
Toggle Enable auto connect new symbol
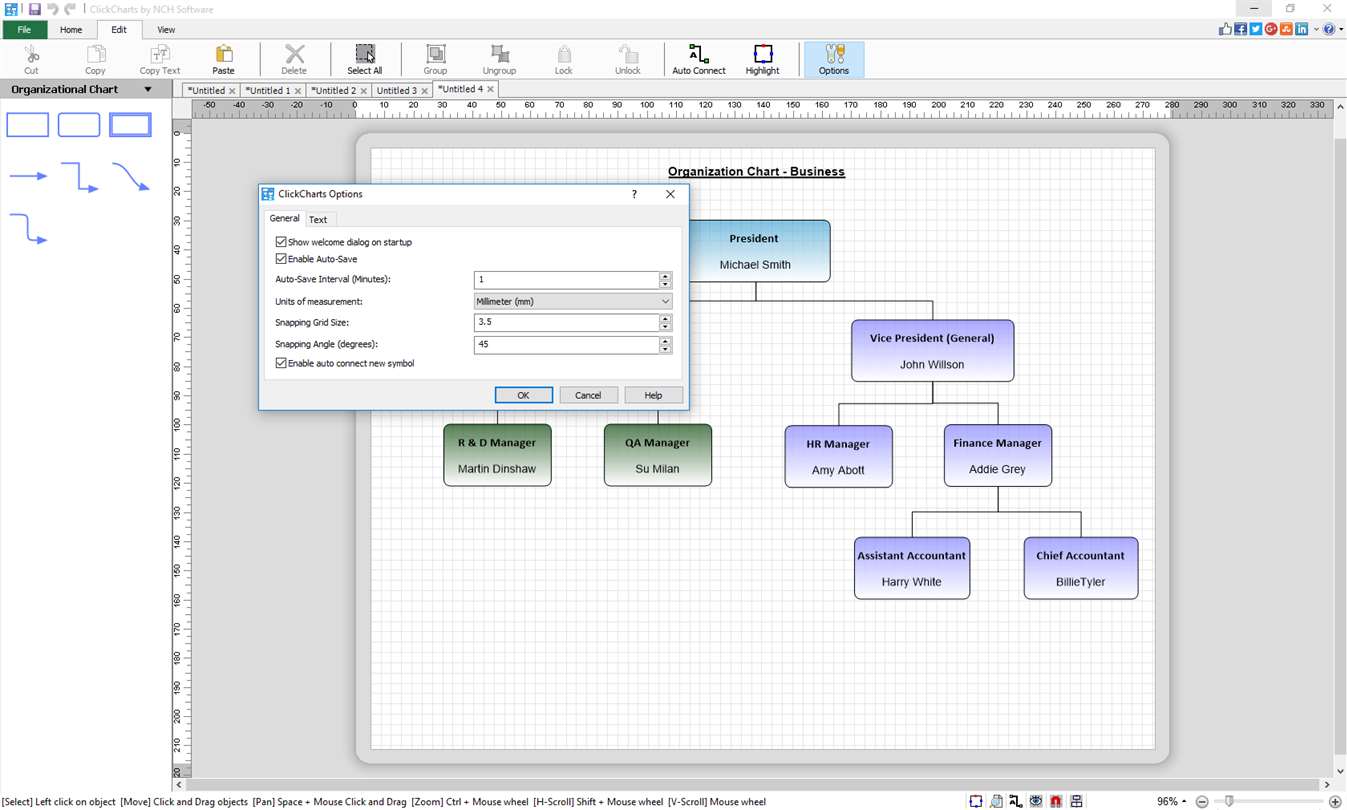click(x=281, y=363)
